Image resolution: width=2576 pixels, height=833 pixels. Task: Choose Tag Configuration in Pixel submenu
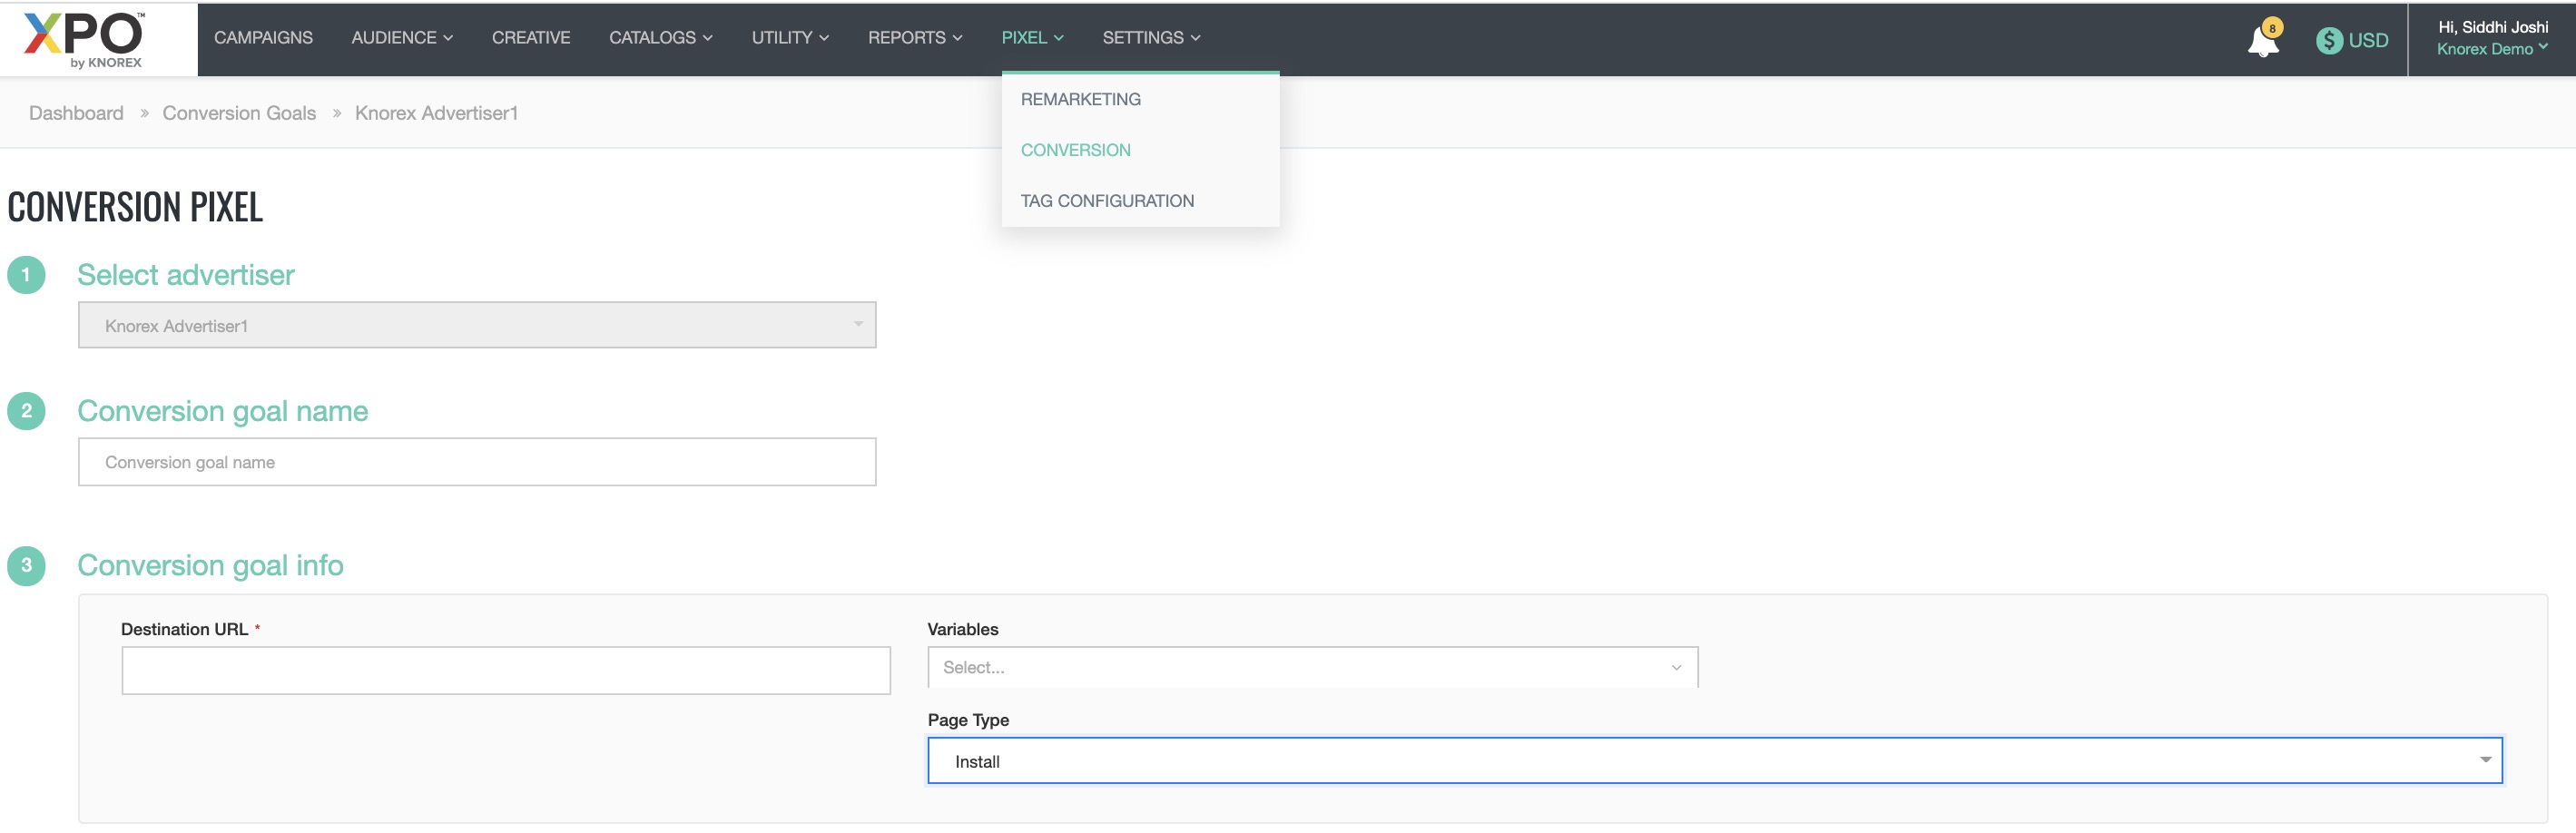point(1106,201)
